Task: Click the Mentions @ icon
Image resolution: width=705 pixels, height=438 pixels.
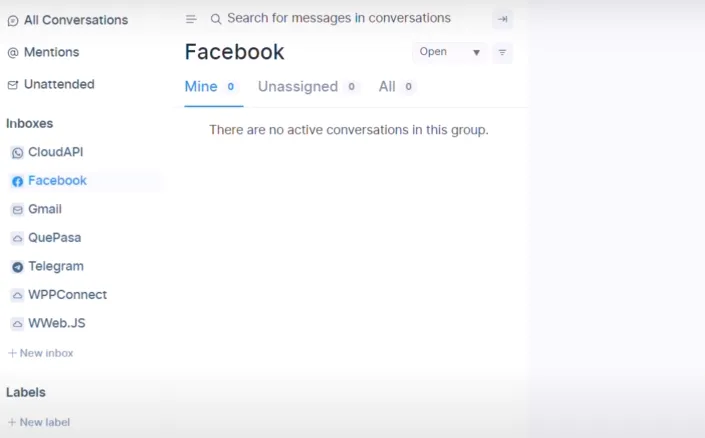Action: pyautogui.click(x=13, y=53)
